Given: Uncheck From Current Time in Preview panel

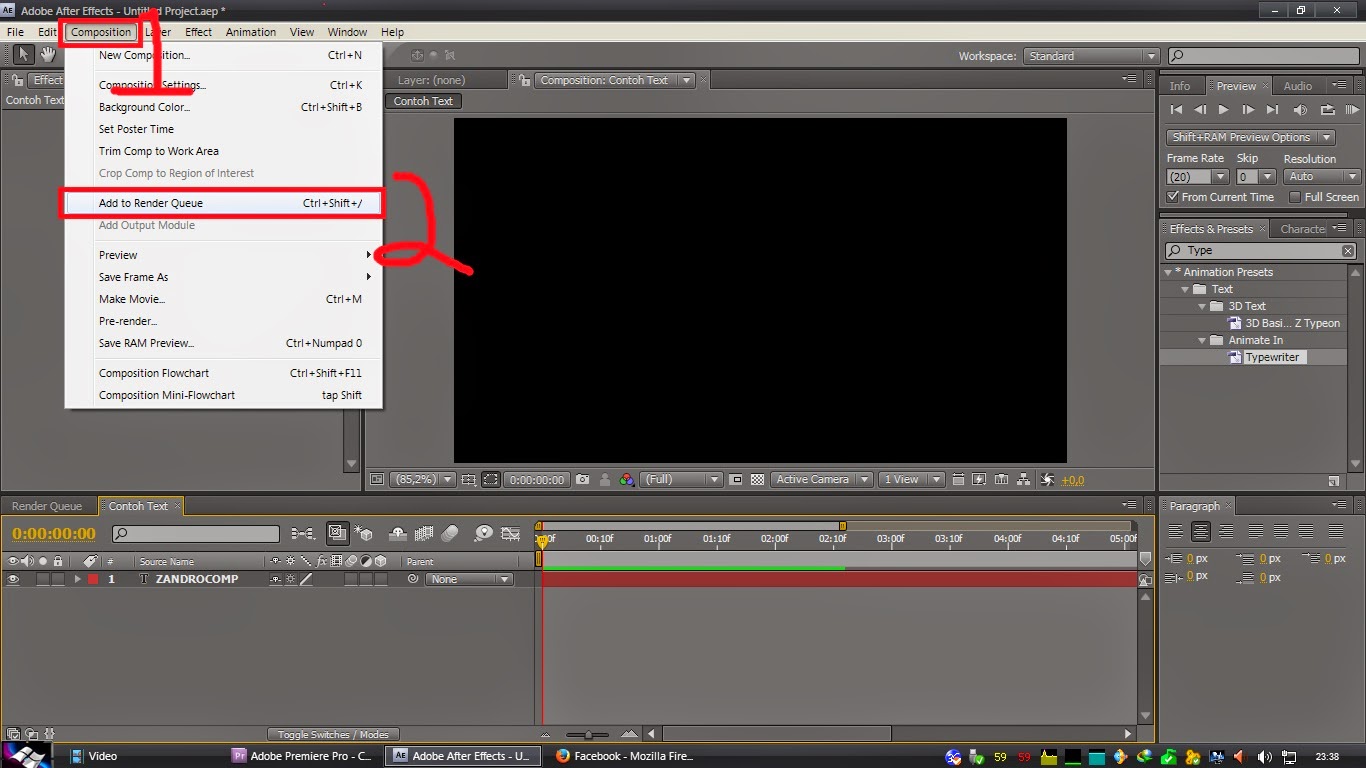Looking at the screenshot, I should click(x=1171, y=197).
